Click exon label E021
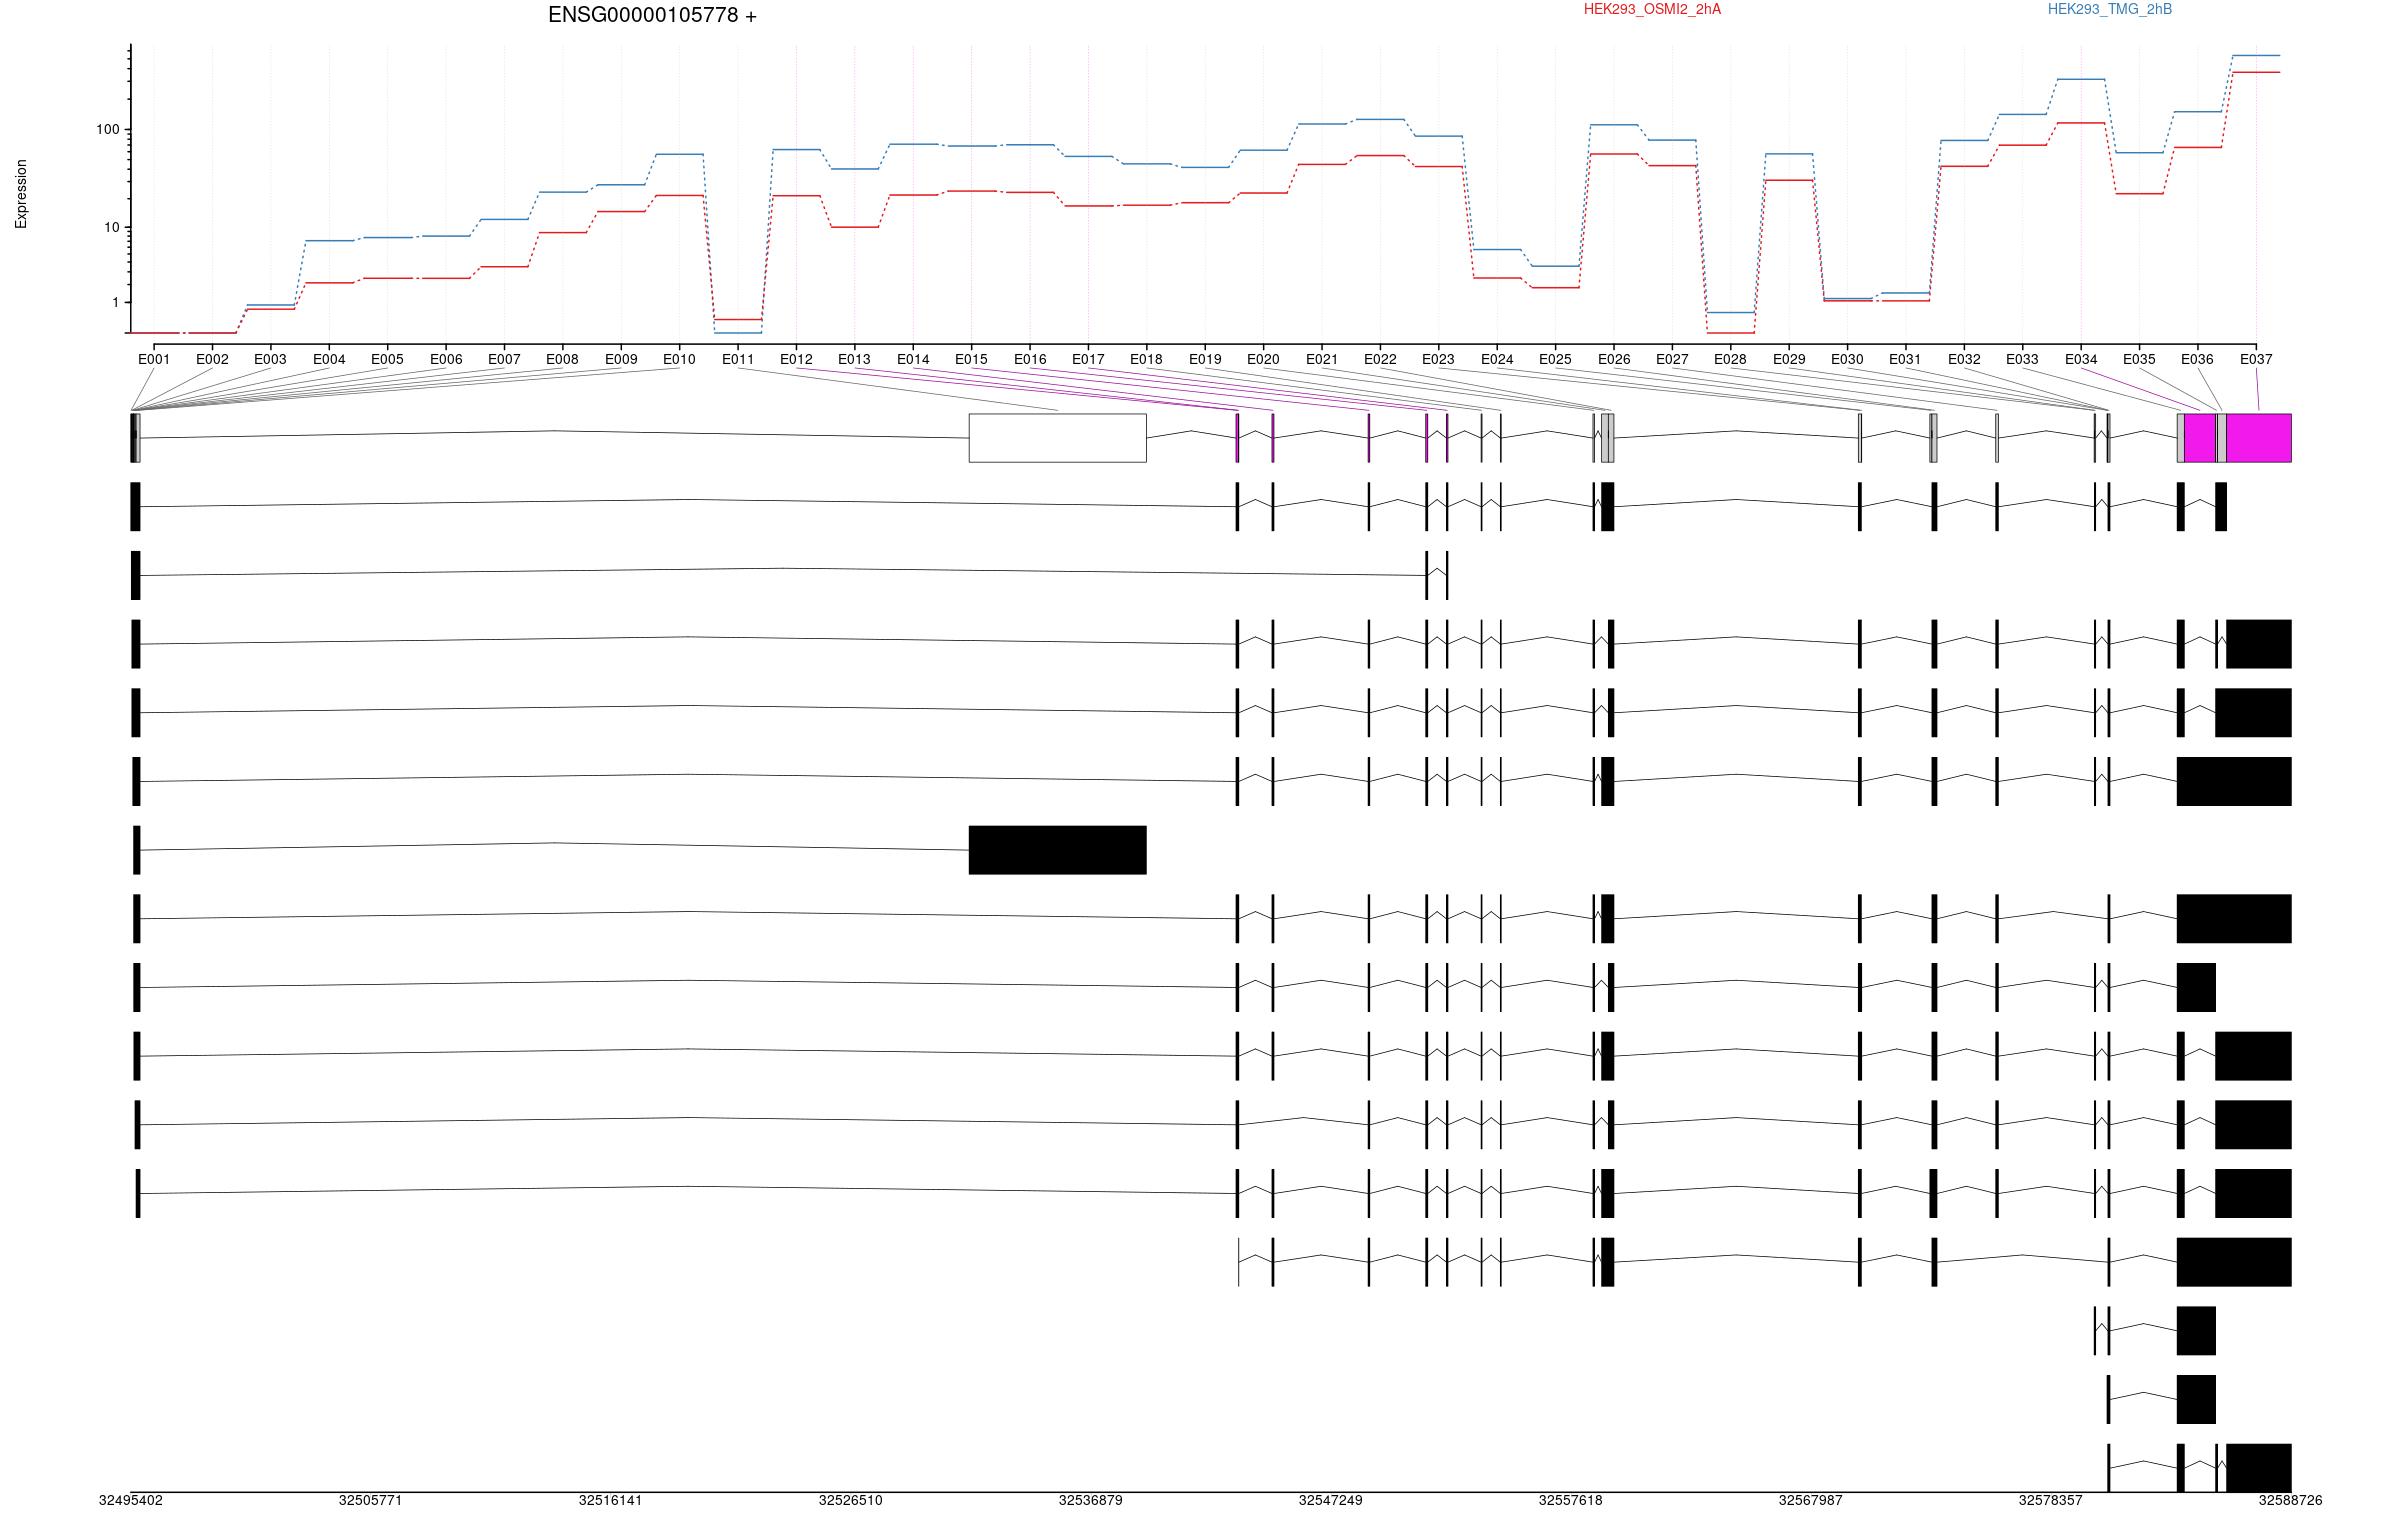 click(x=1322, y=359)
